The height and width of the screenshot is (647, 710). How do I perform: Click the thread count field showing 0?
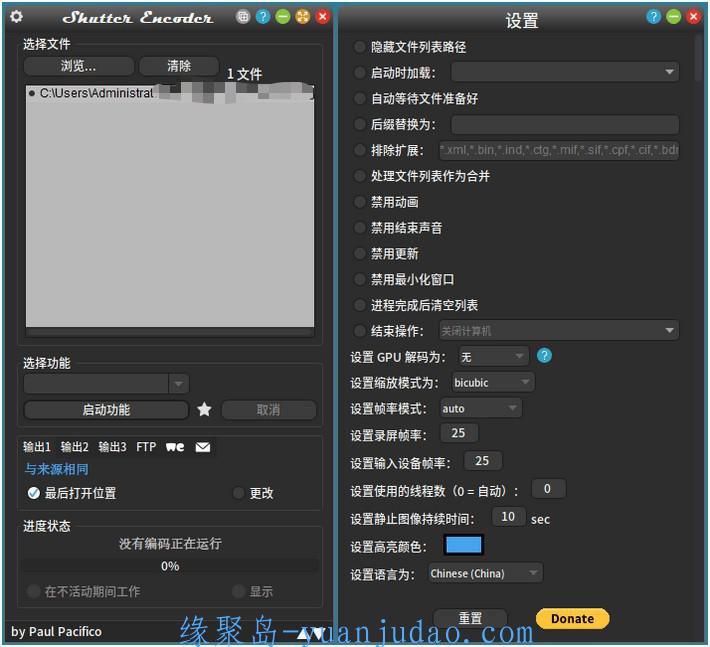pos(548,489)
